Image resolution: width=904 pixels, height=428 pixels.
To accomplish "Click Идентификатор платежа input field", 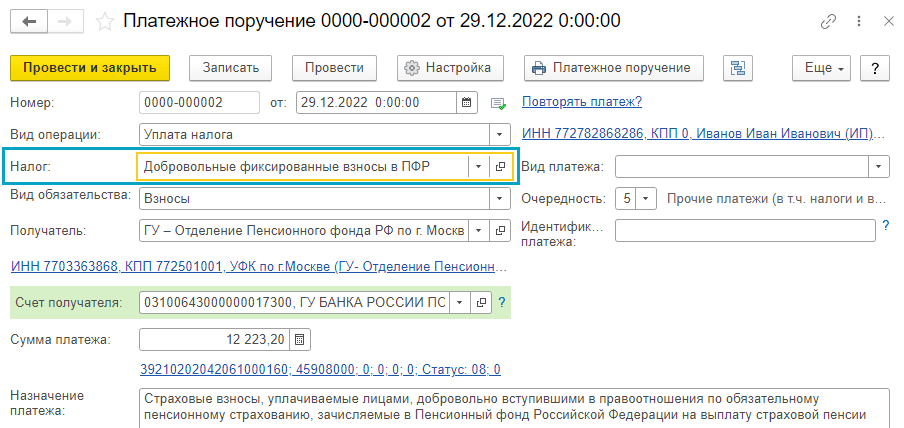I will (745, 231).
